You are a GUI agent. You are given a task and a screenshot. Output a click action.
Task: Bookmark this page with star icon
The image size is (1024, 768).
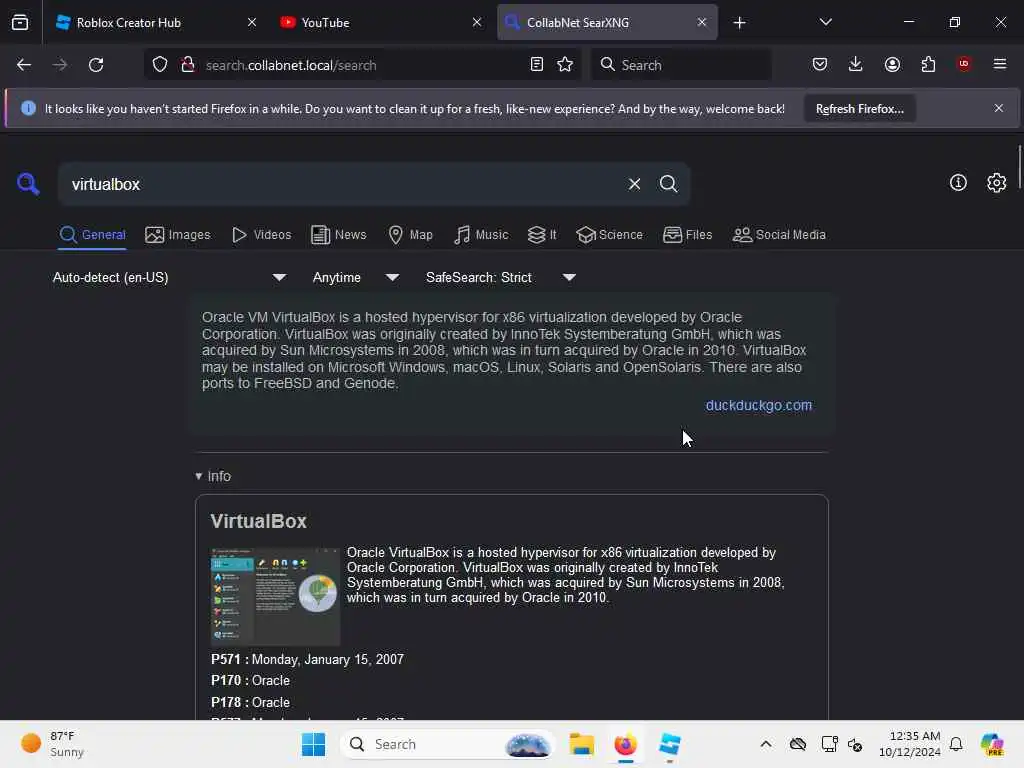pyautogui.click(x=565, y=65)
